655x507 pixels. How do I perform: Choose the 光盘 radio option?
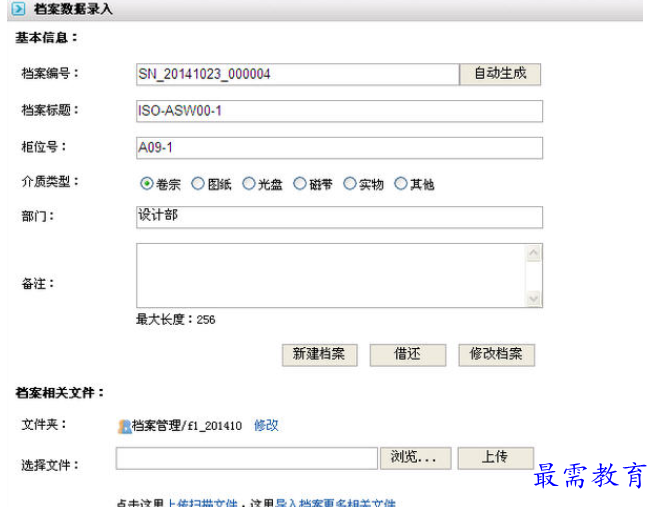pyautogui.click(x=249, y=183)
